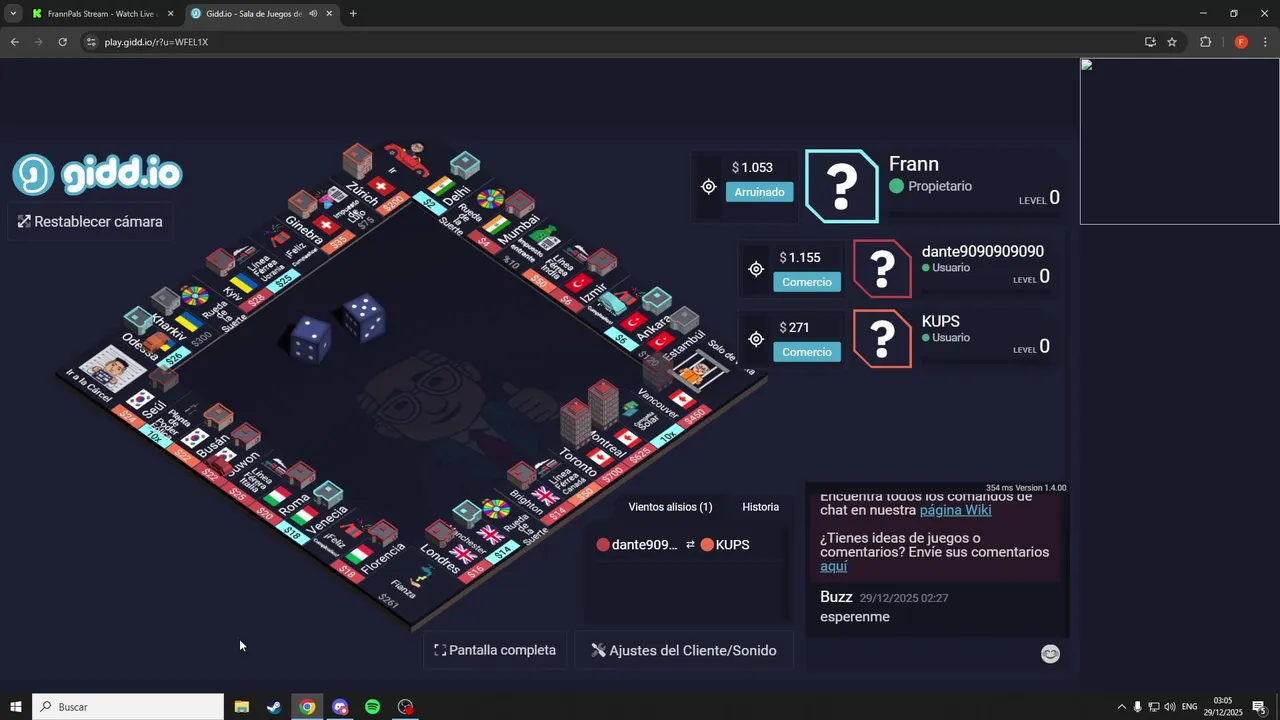Go back in browser history
This screenshot has width=1280, height=720.
[x=14, y=42]
